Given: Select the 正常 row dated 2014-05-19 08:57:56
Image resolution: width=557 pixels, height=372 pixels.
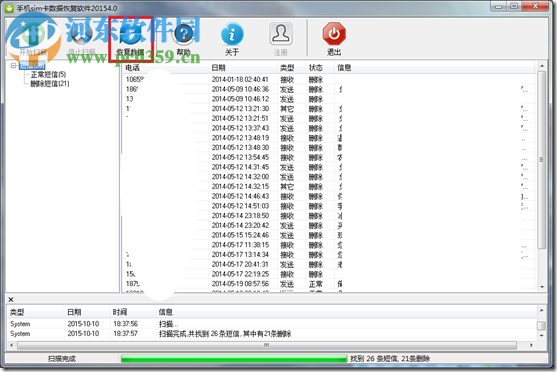Looking at the screenshot, I should 329,284.
